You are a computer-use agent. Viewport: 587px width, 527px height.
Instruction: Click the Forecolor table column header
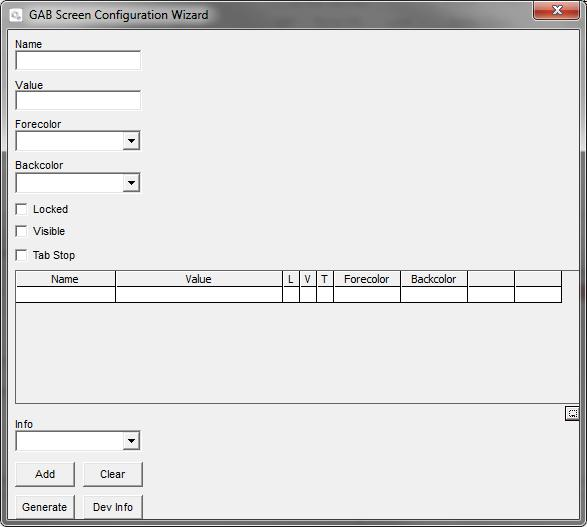click(x=367, y=279)
